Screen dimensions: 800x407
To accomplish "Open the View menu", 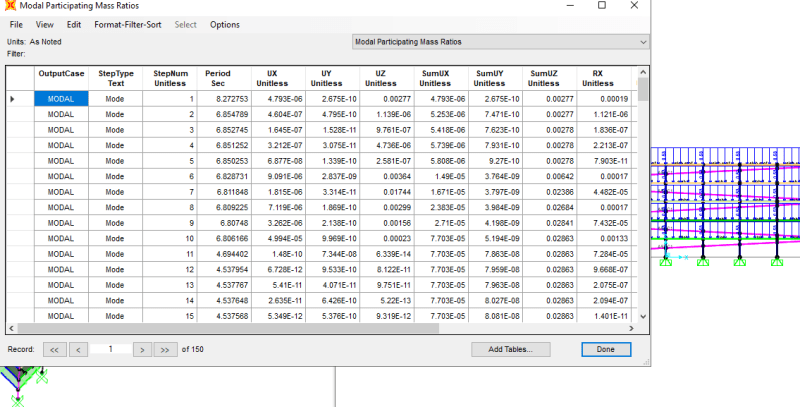I will 44,24.
